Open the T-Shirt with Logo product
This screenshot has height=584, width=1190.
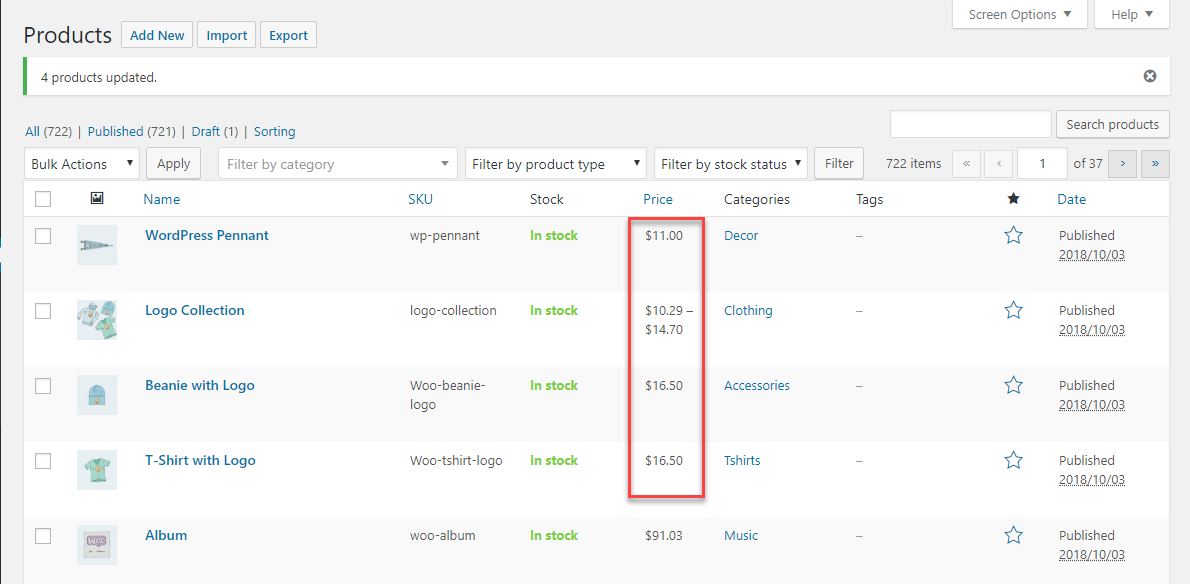click(200, 460)
